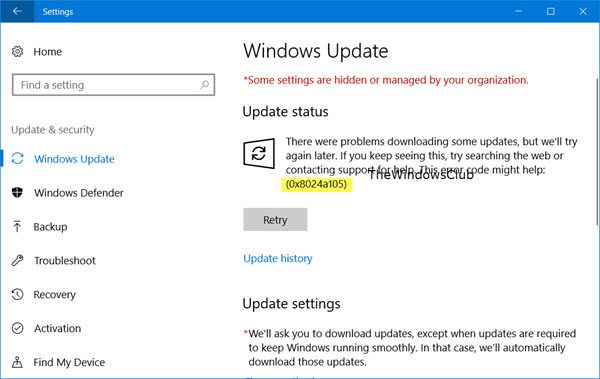600x379 pixels.
Task: Click the Home gear icon
Action: click(17, 51)
